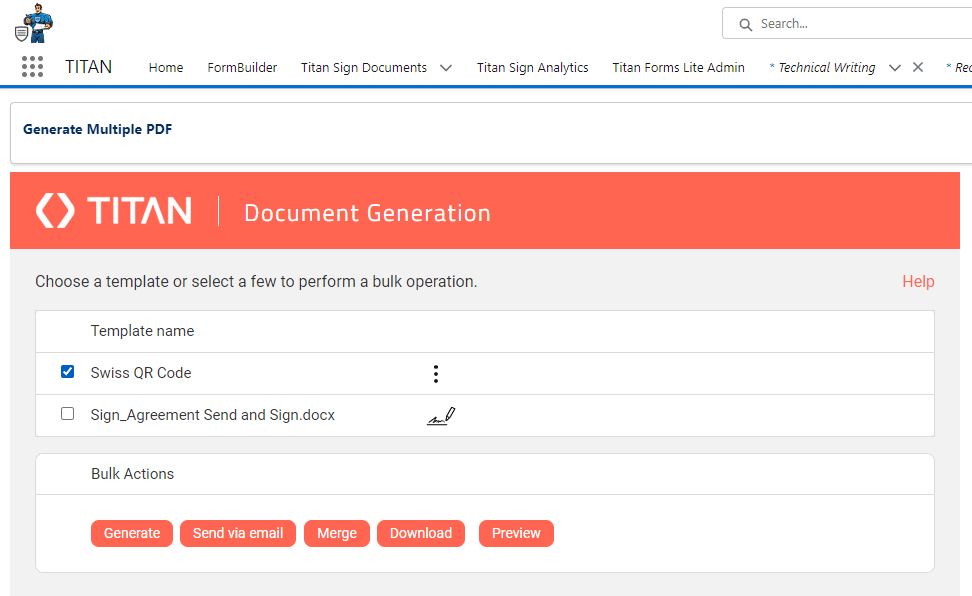
Task: Open the Help link
Action: coord(917,282)
